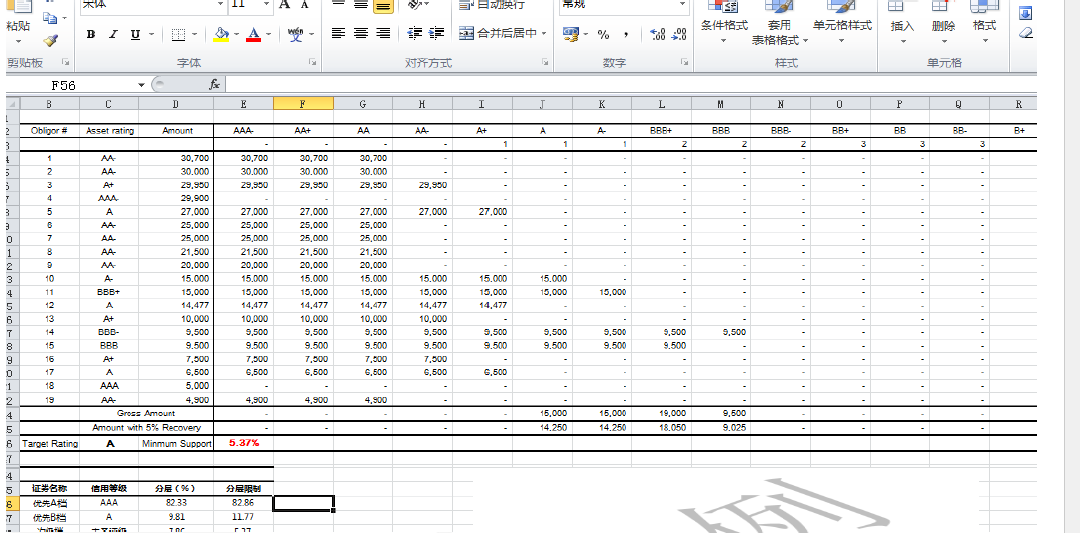Expand the borders dropdown arrow
Viewport: 1080px width, 533px height.
coord(194,34)
